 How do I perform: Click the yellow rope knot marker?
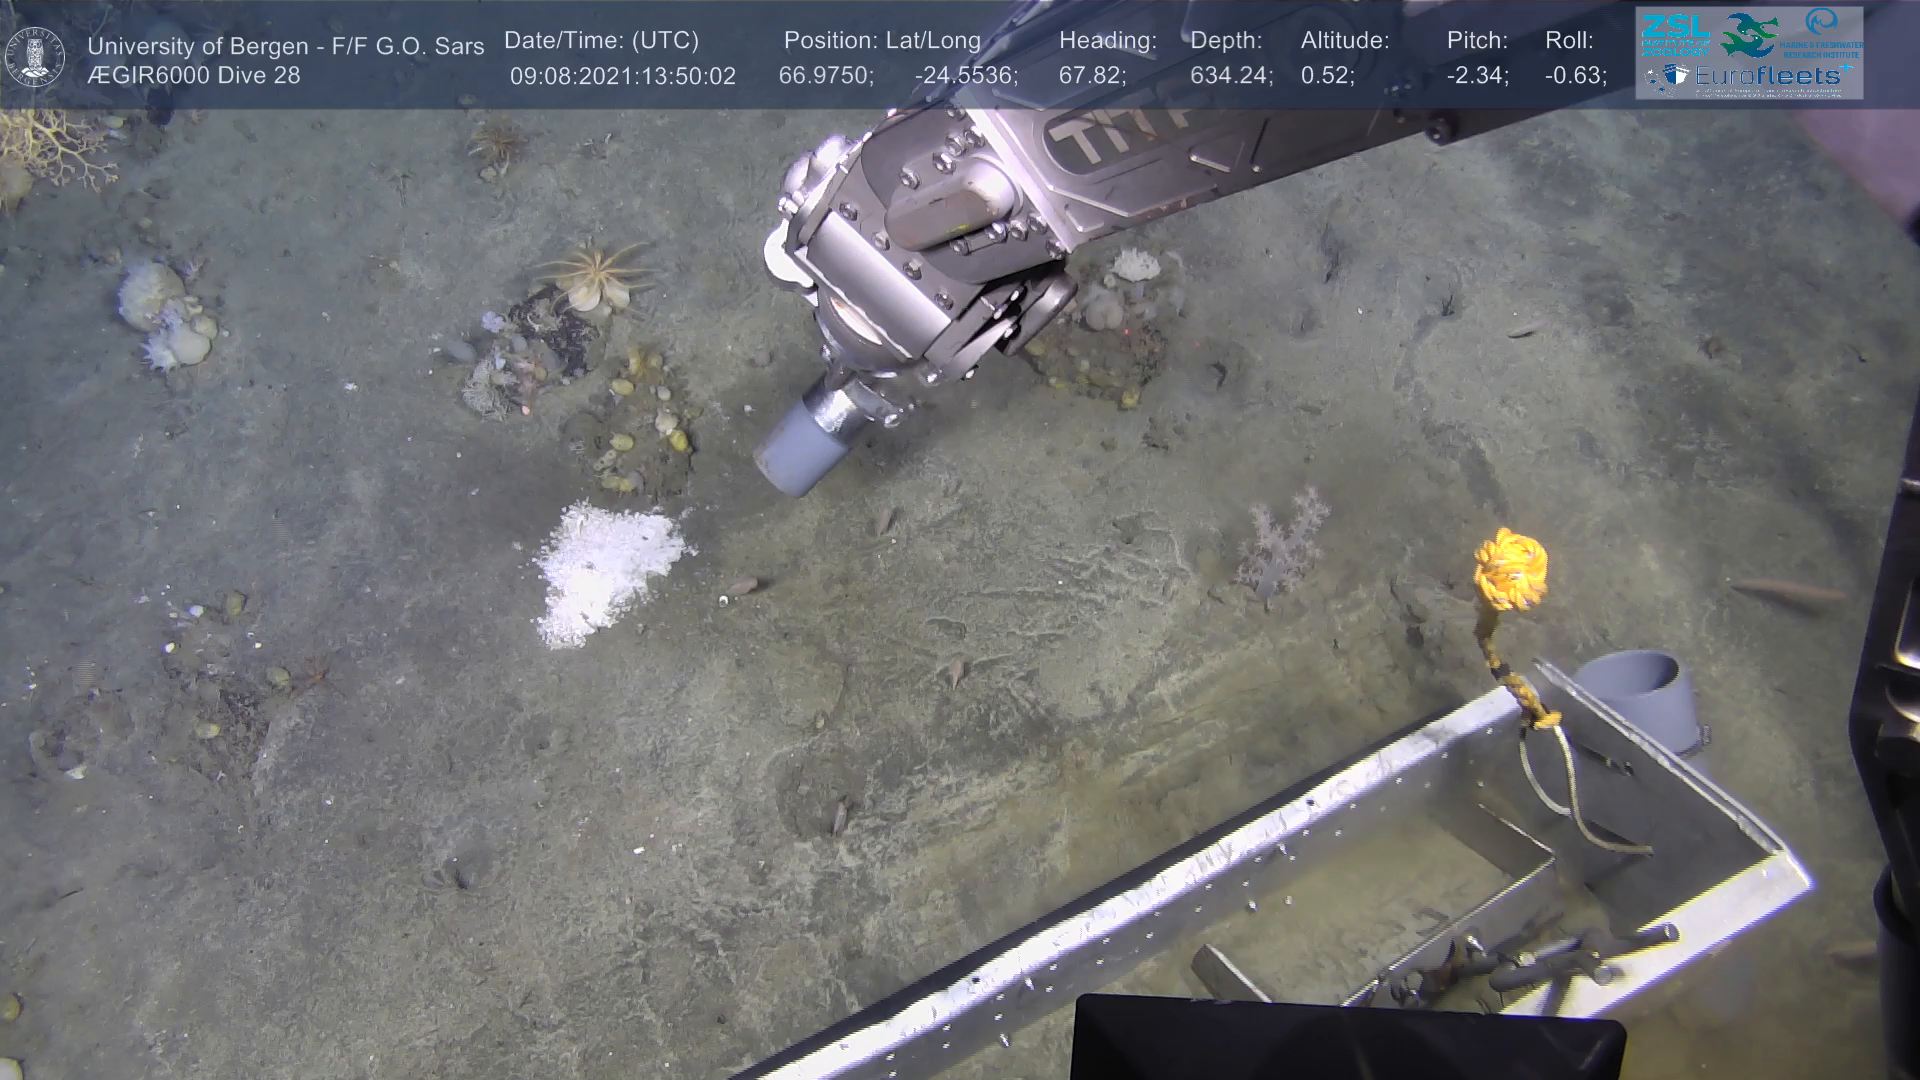pyautogui.click(x=1510, y=570)
